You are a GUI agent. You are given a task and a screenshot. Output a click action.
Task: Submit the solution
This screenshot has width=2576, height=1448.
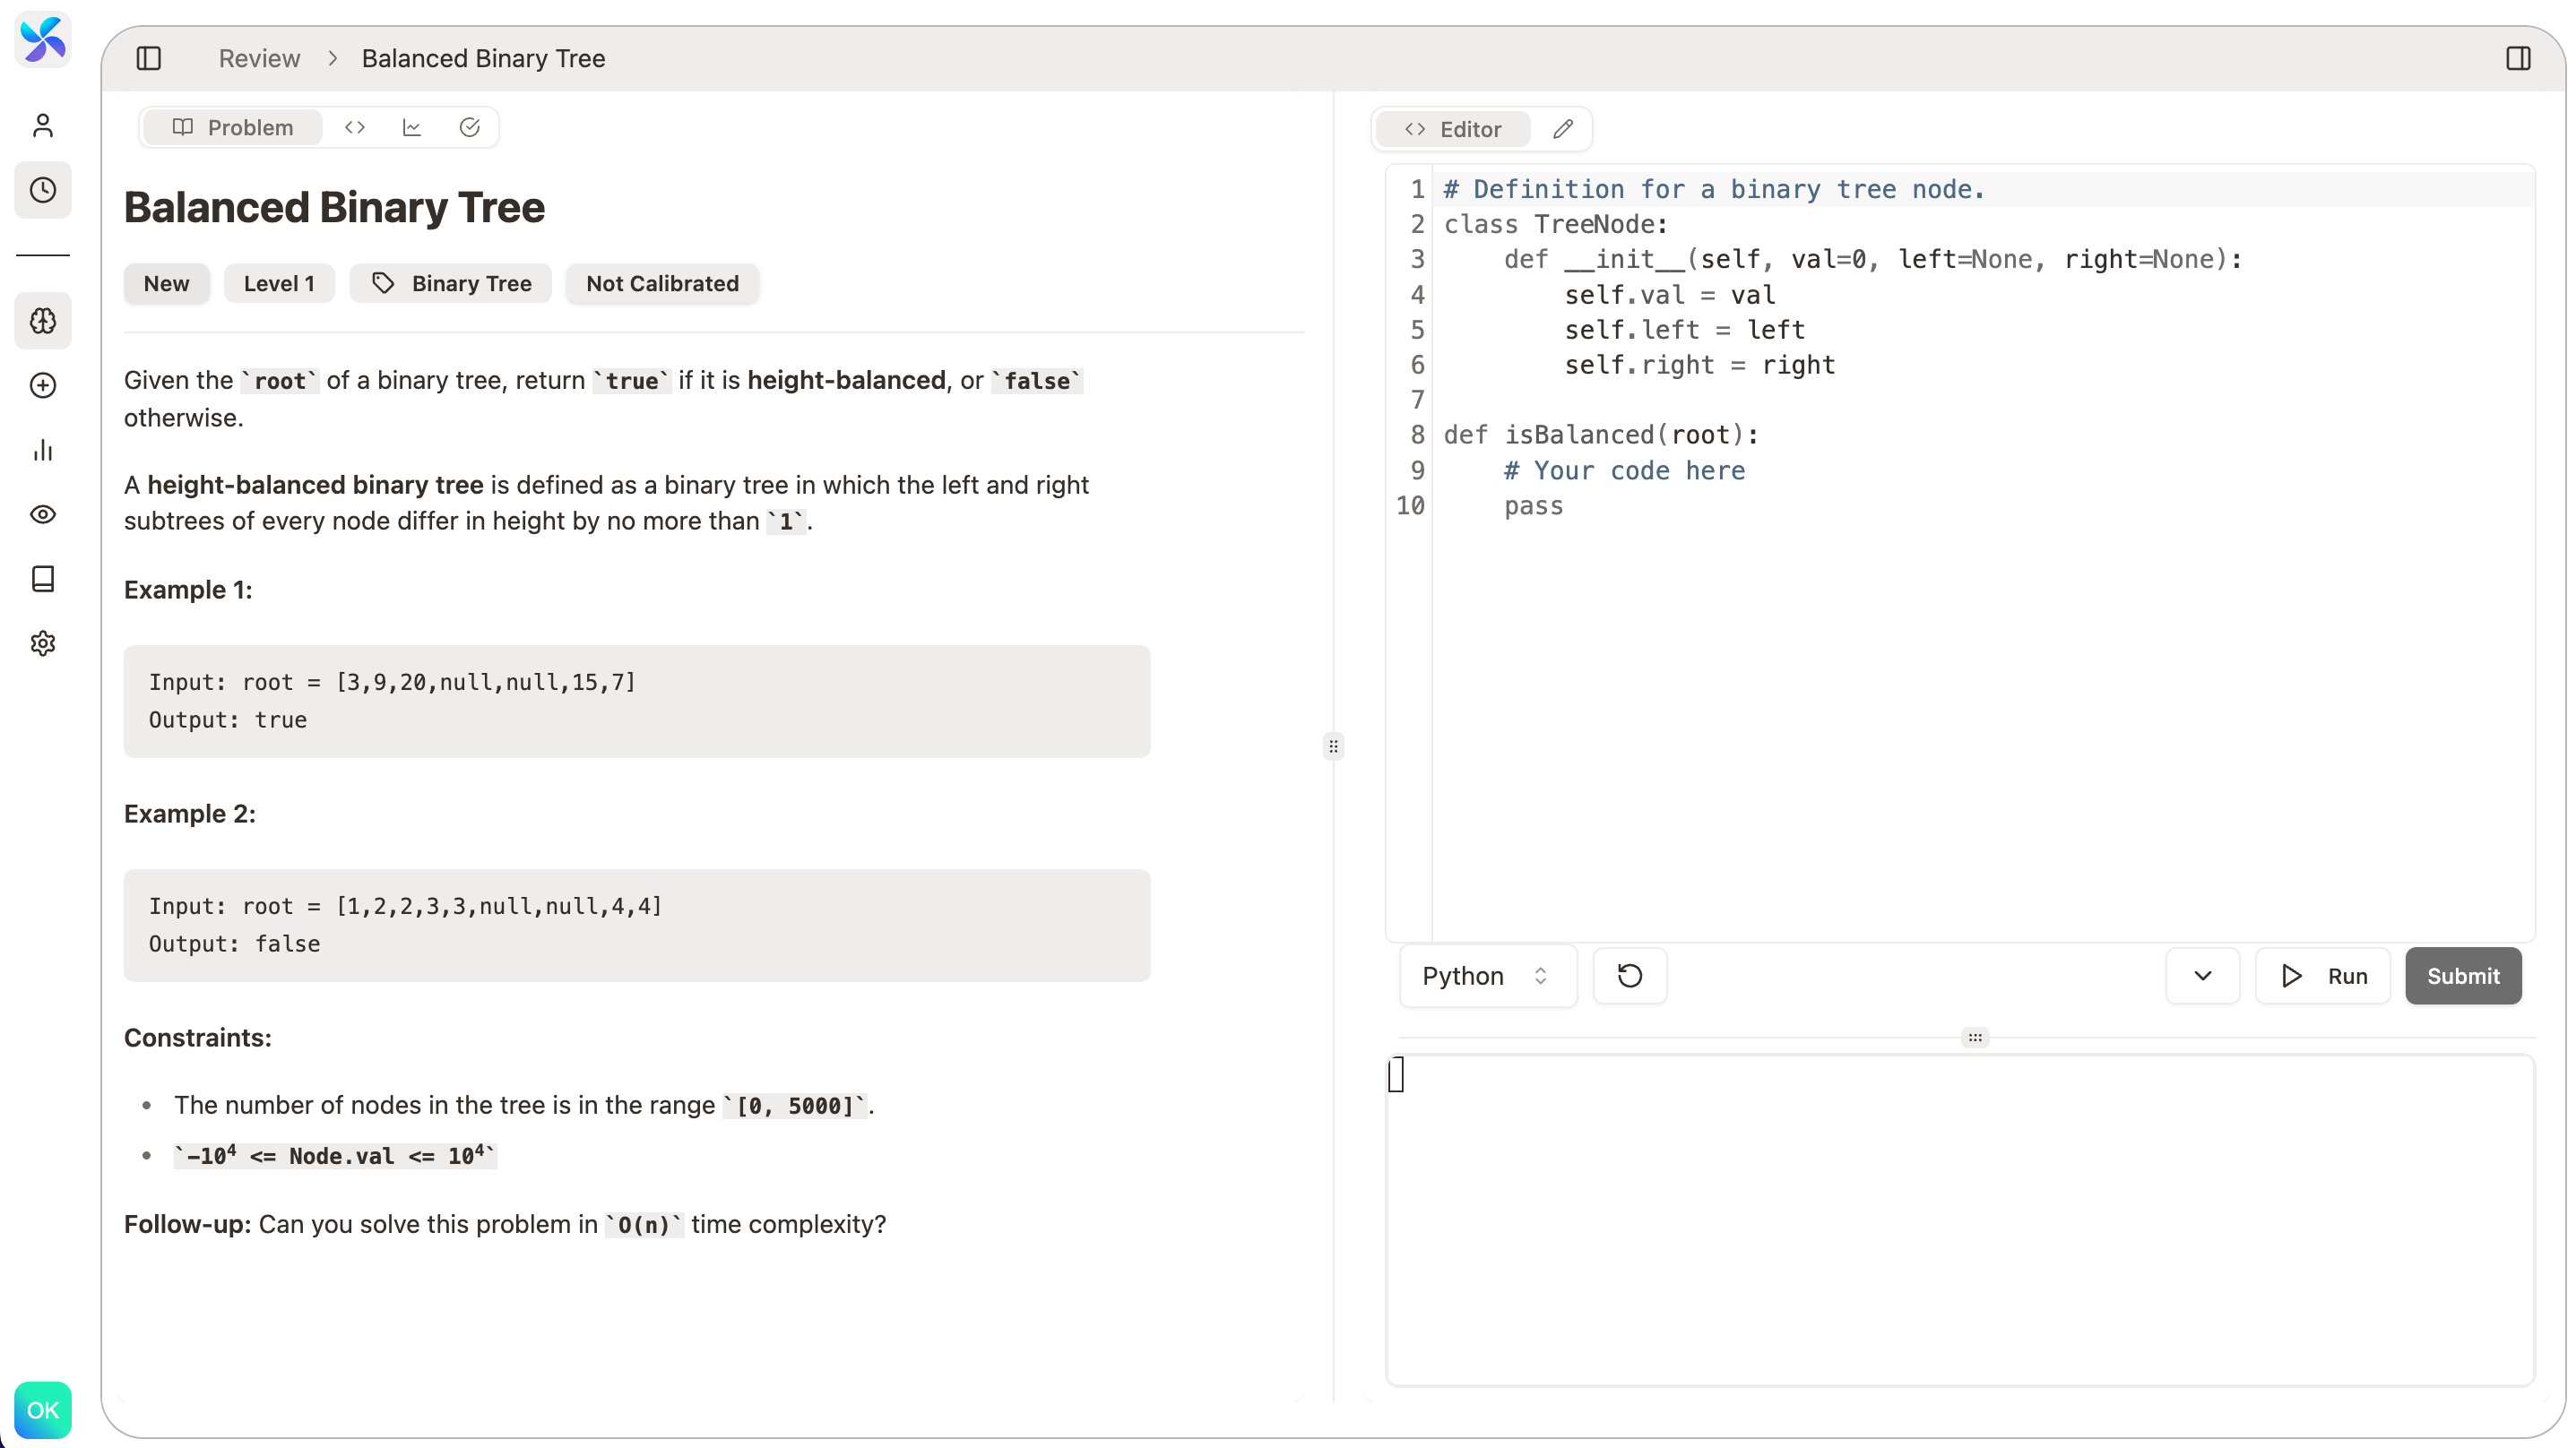coord(2463,975)
